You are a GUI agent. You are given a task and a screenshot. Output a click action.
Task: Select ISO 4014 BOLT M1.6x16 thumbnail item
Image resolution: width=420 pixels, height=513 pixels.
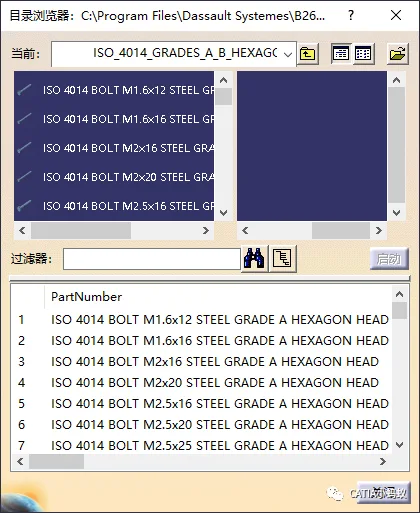pos(114,119)
